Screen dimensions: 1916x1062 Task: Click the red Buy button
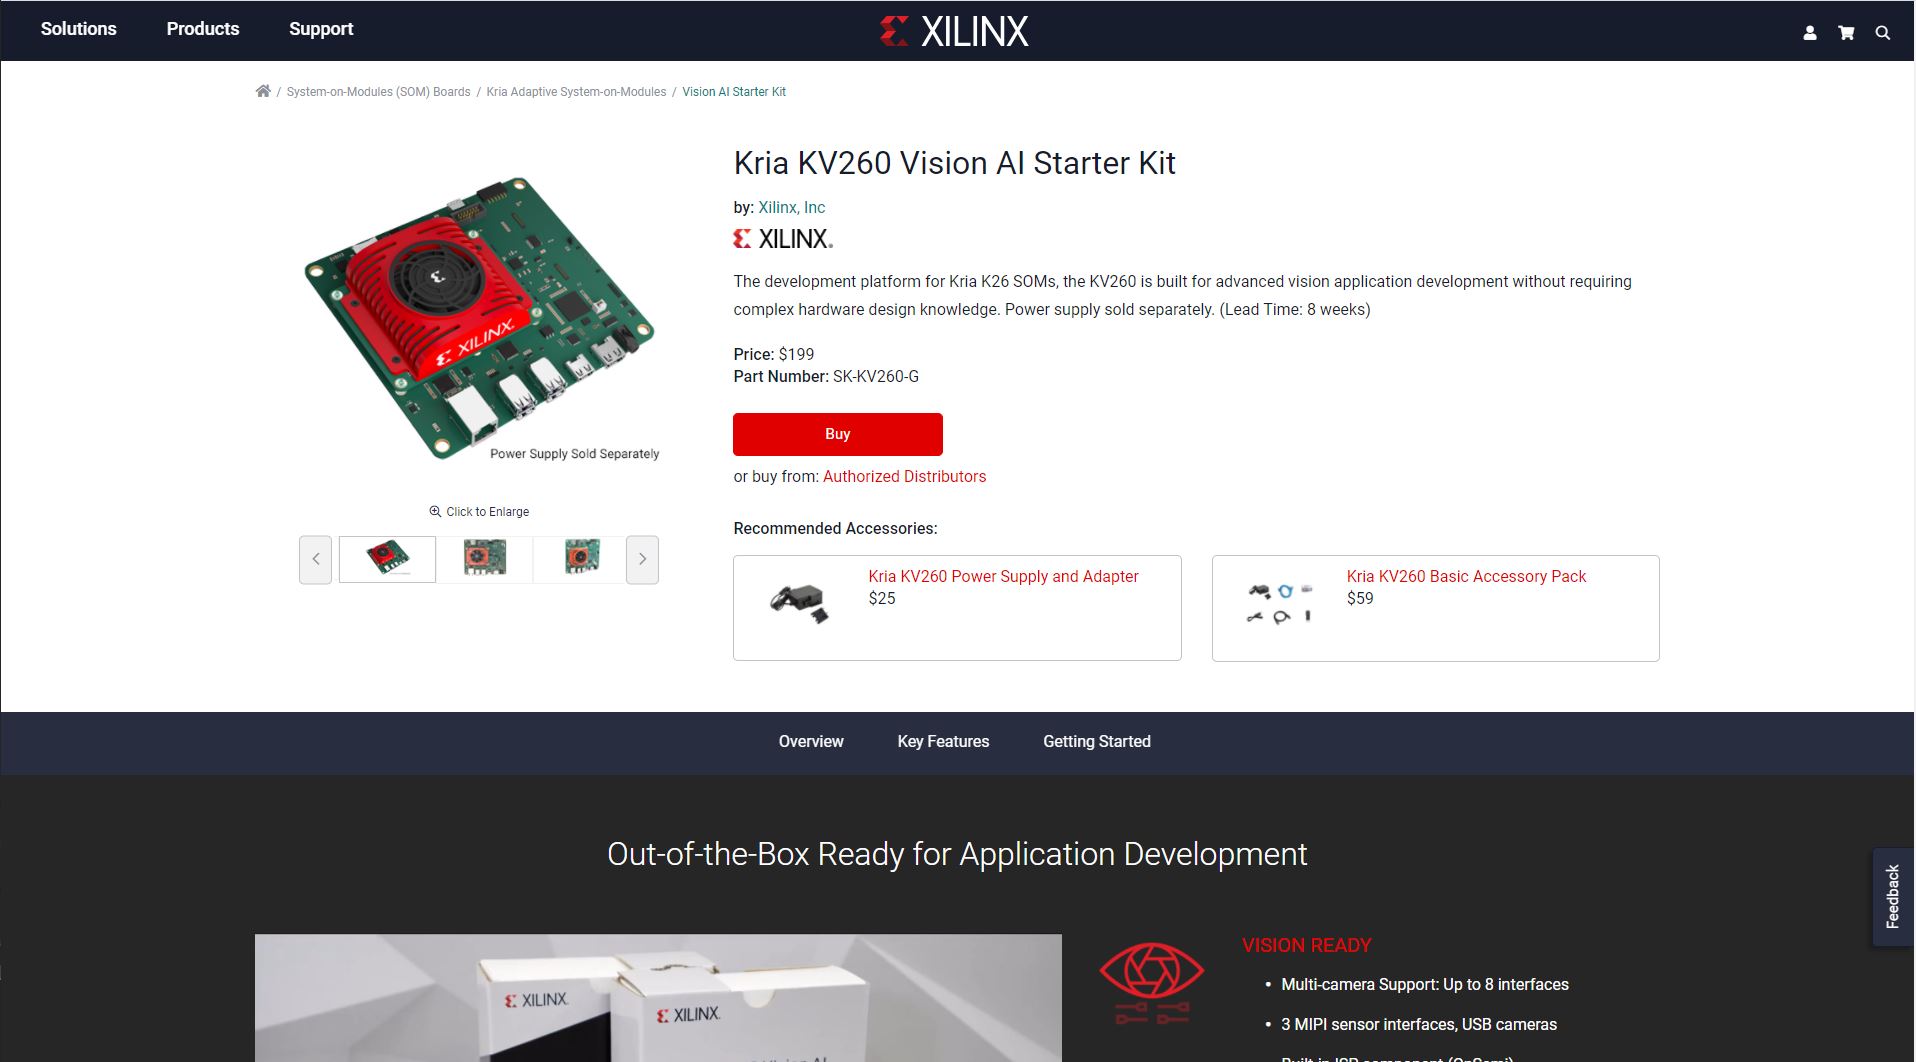pyautogui.click(x=838, y=434)
